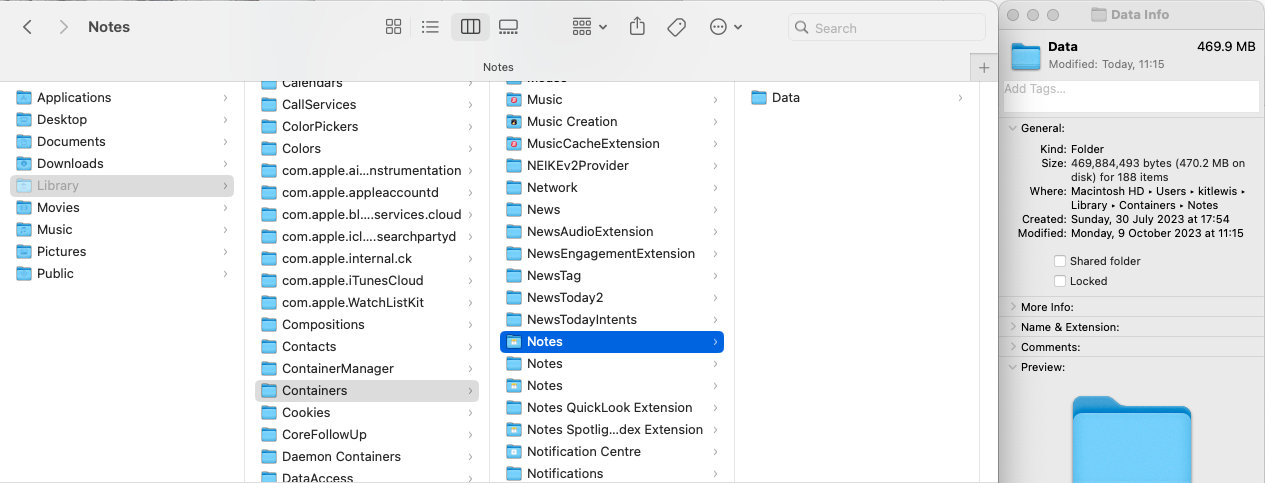Select the Documents folder
This screenshot has height=483, width=1265.
tap(123, 141)
